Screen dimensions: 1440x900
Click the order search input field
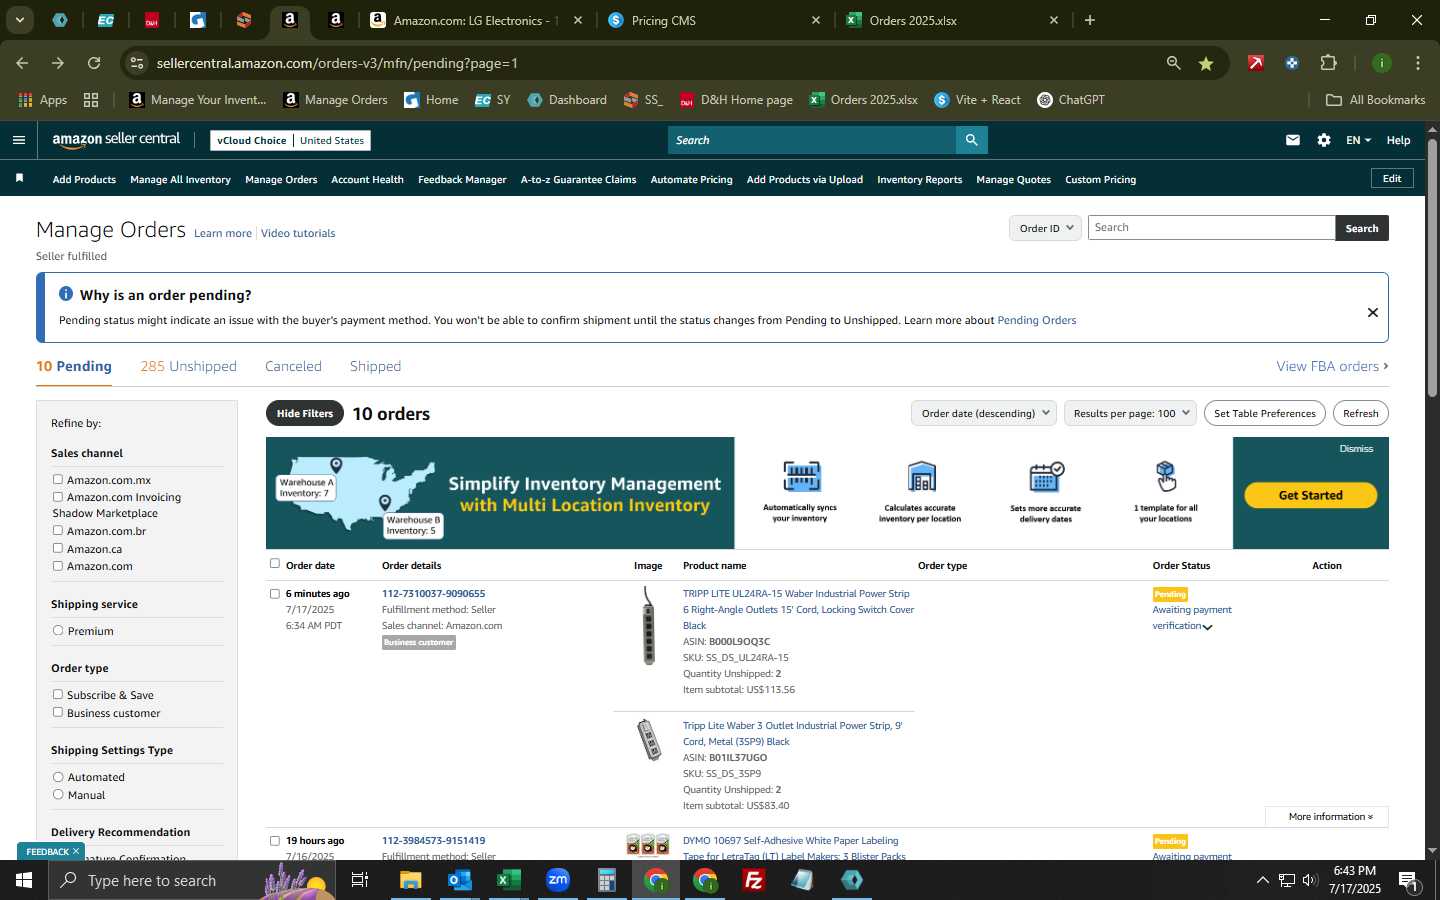[1211, 228]
